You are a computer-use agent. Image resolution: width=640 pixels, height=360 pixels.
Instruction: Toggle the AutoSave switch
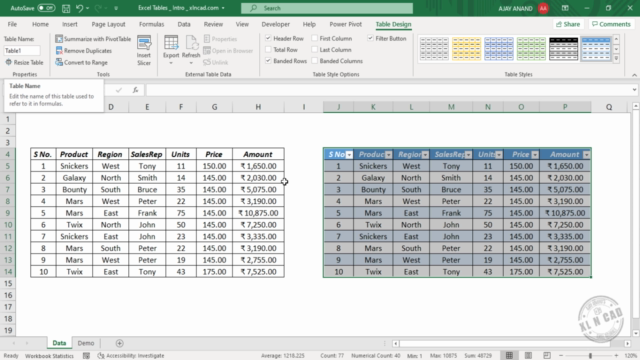pos(46,8)
